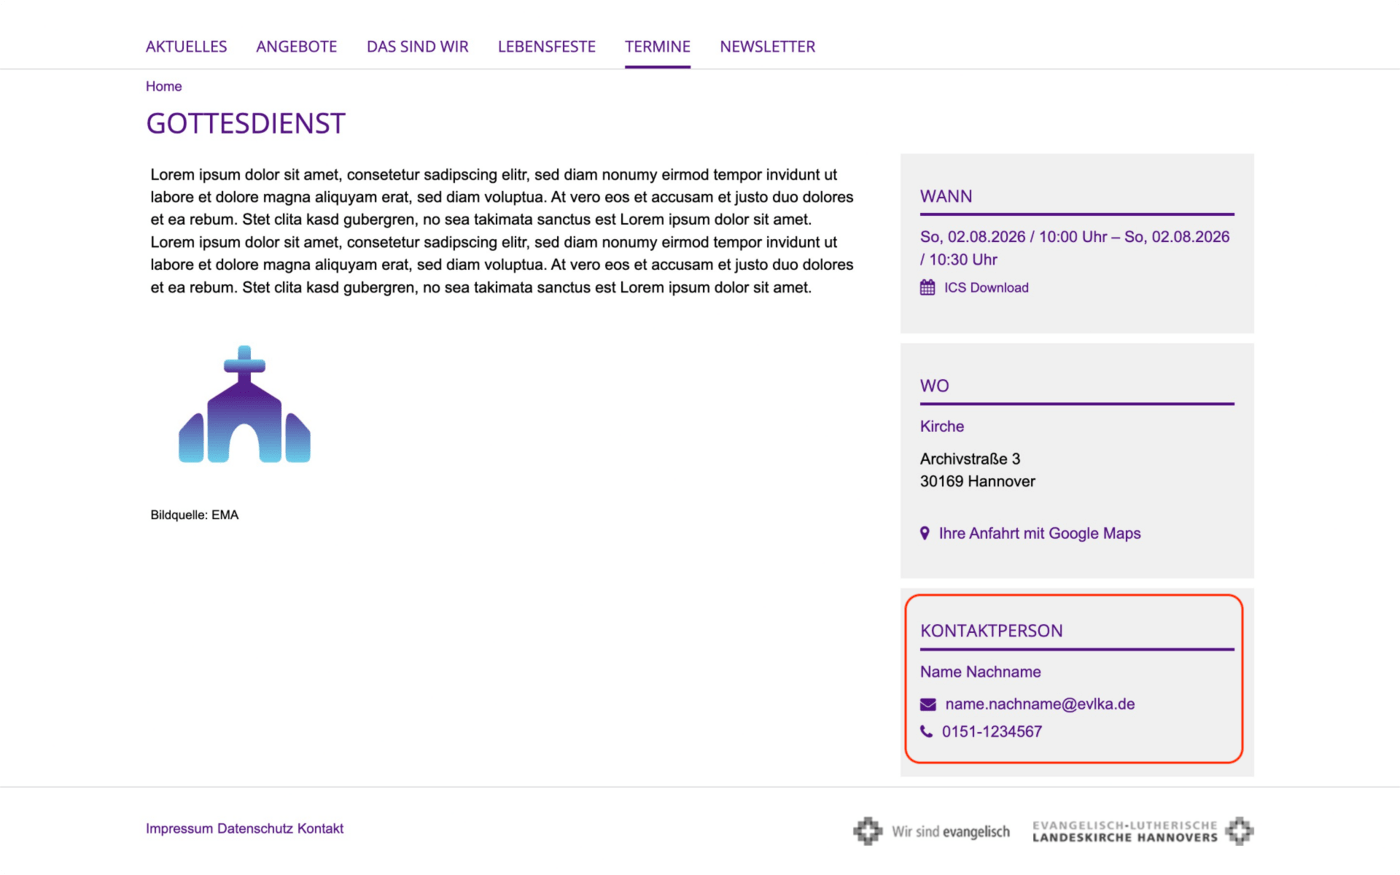
Task: Email name.nachname@evlka.de
Action: [1040, 704]
